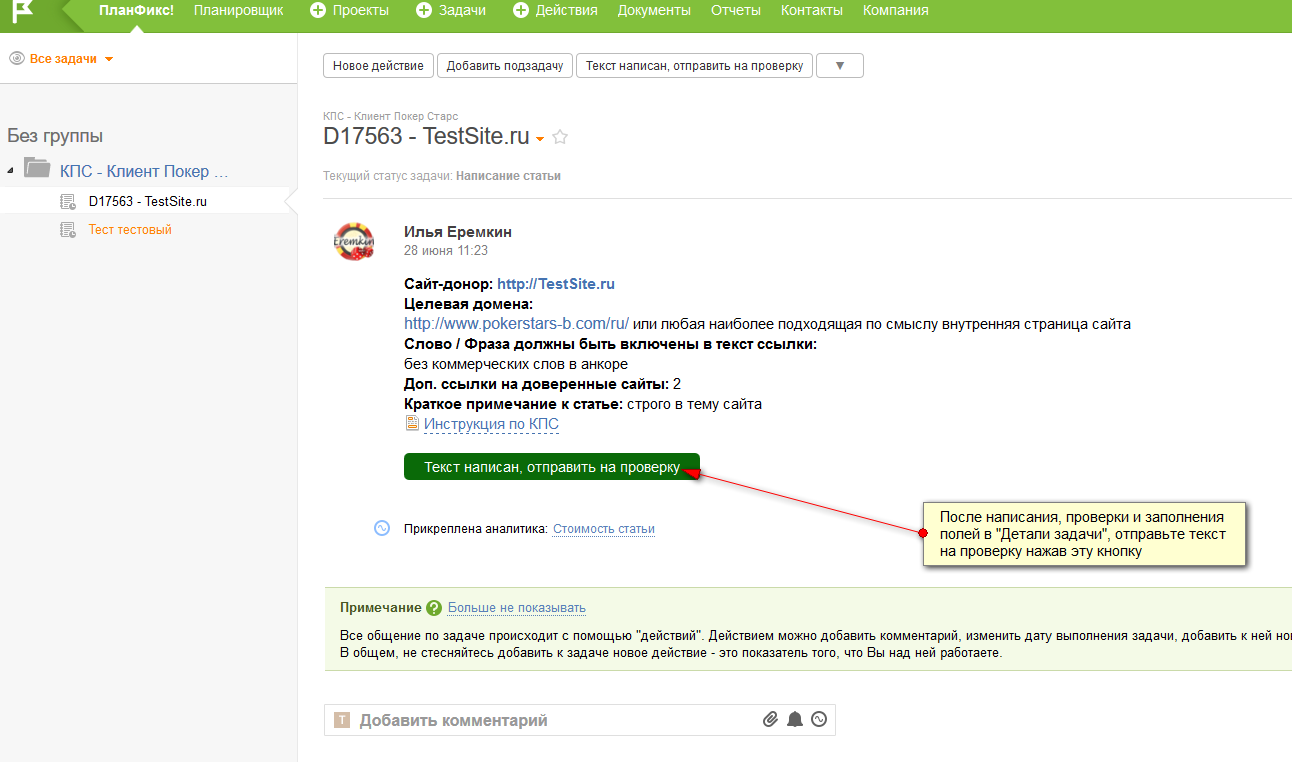Click the plus icon beside Действия
Screen dimensions: 1292x762
point(520,10)
